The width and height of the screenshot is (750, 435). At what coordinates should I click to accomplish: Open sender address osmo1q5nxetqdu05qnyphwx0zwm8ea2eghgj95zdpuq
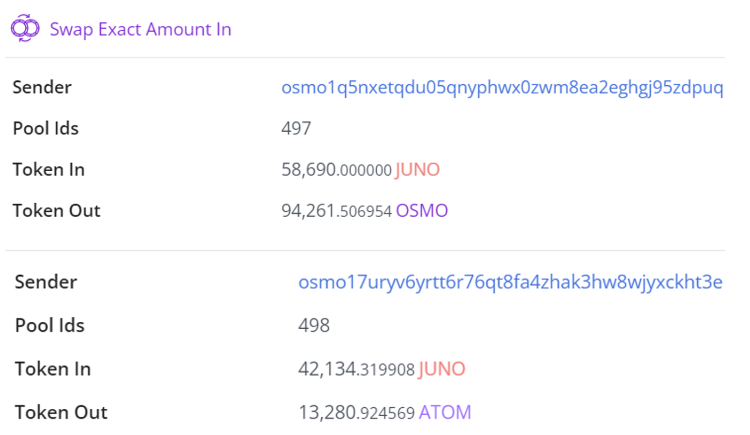coord(502,88)
